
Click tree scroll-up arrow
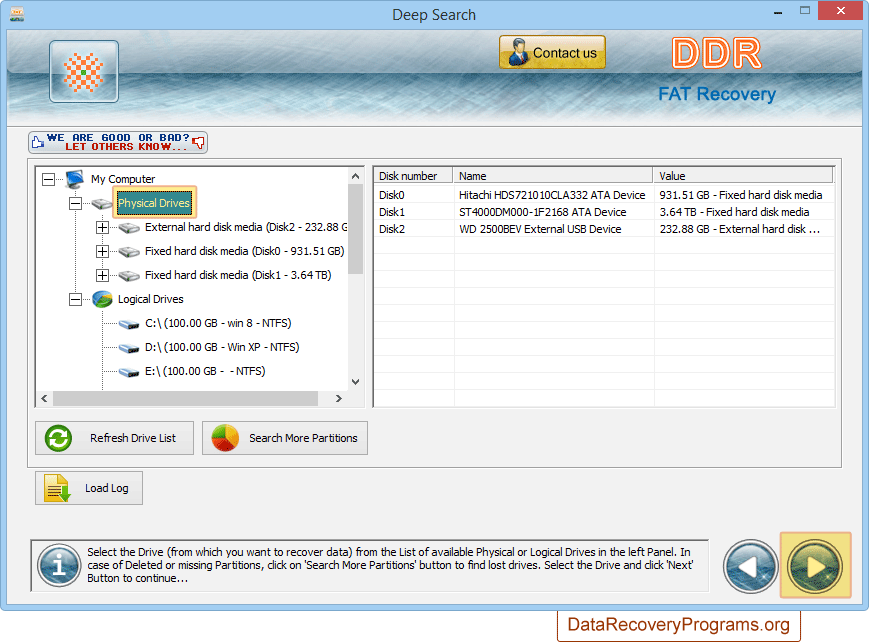point(355,176)
